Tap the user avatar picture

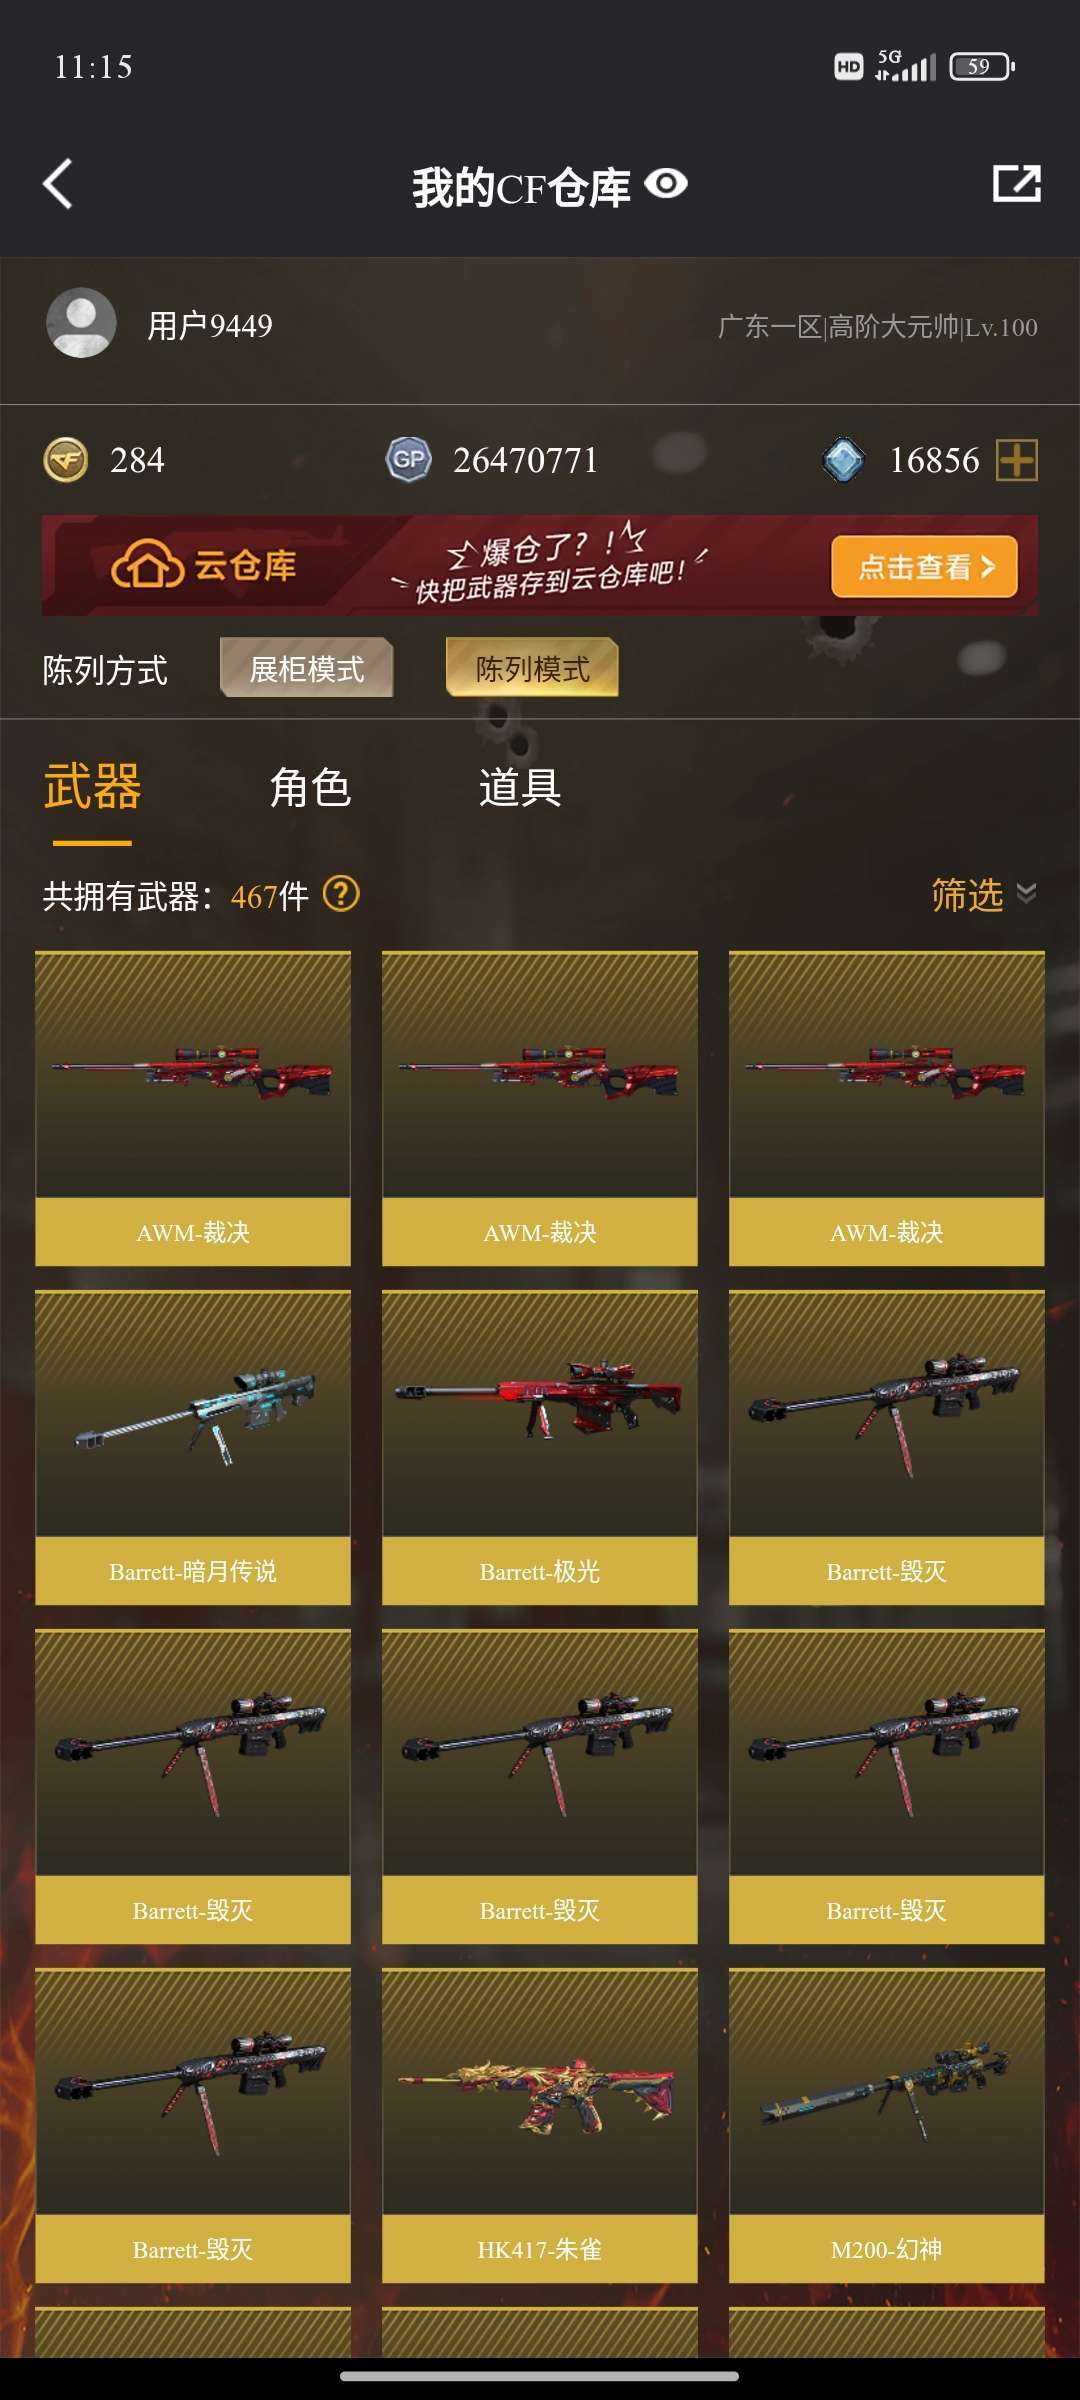(81, 323)
